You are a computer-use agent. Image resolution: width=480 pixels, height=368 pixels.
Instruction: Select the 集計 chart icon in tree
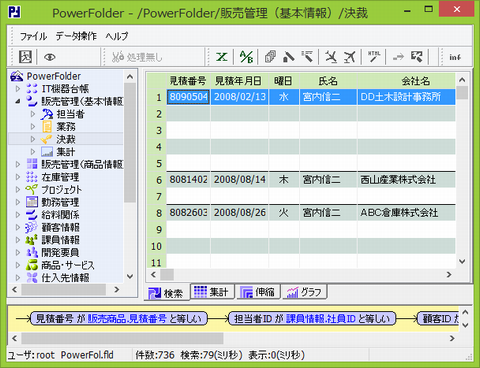(47, 152)
